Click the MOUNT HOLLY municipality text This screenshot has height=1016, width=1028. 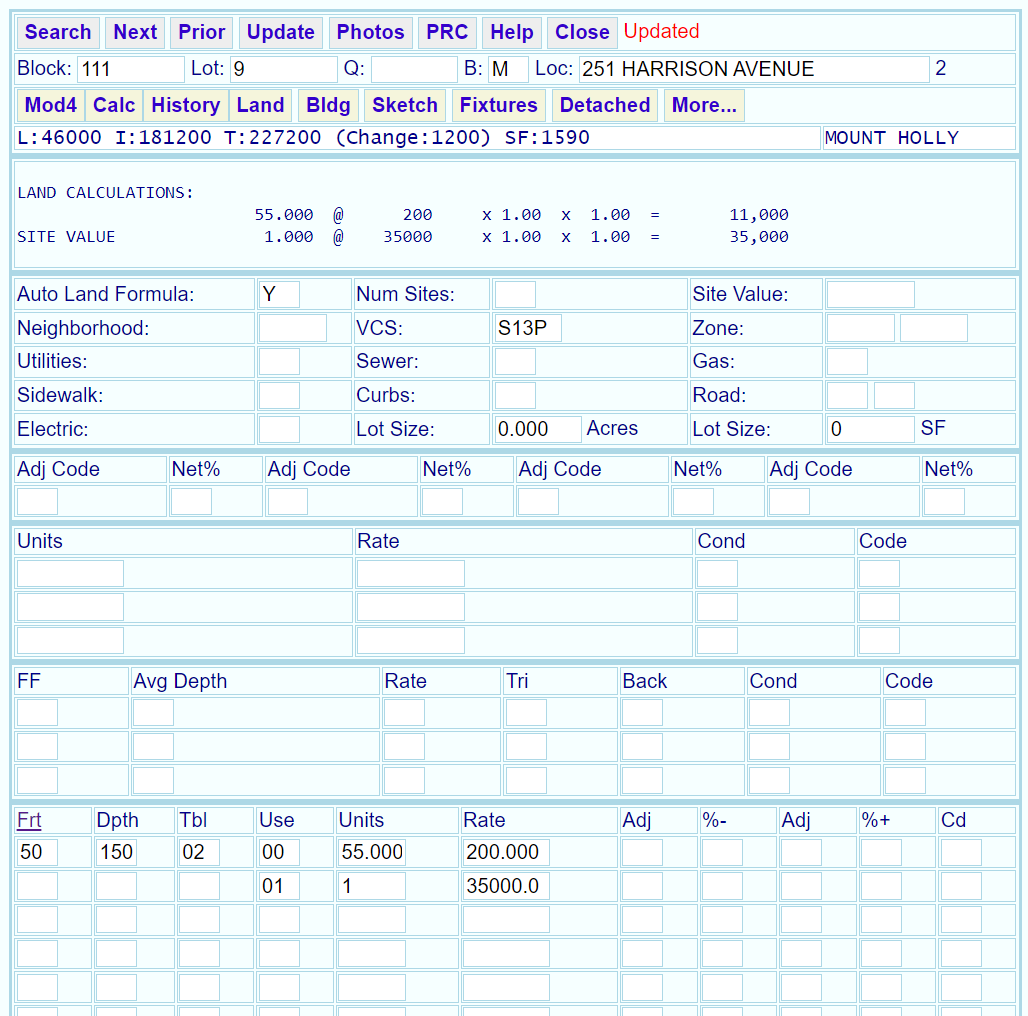coord(892,138)
